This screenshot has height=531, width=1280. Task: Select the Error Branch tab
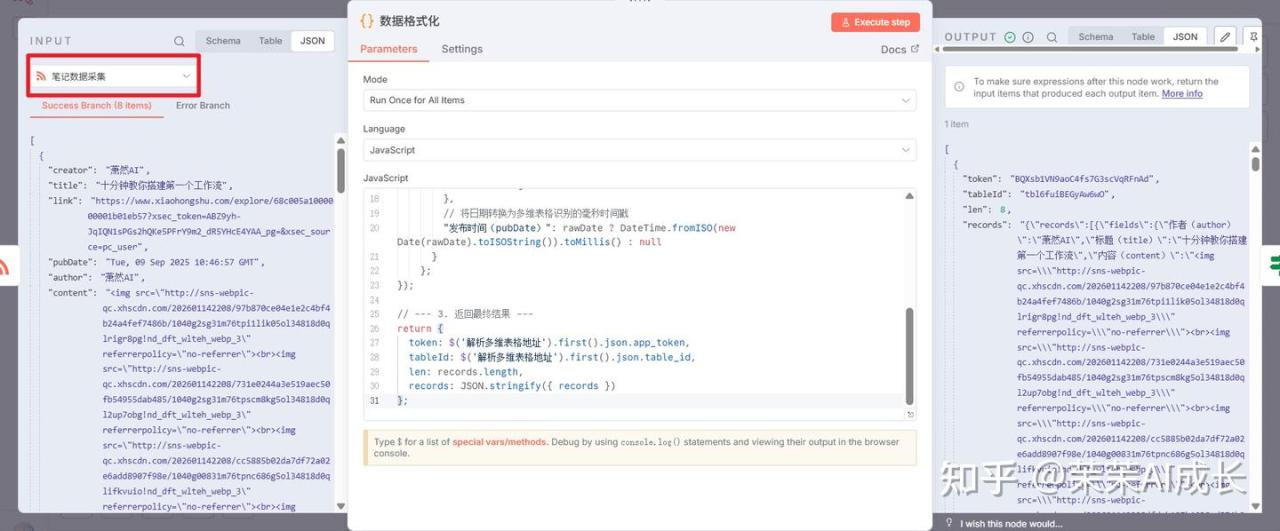203,105
